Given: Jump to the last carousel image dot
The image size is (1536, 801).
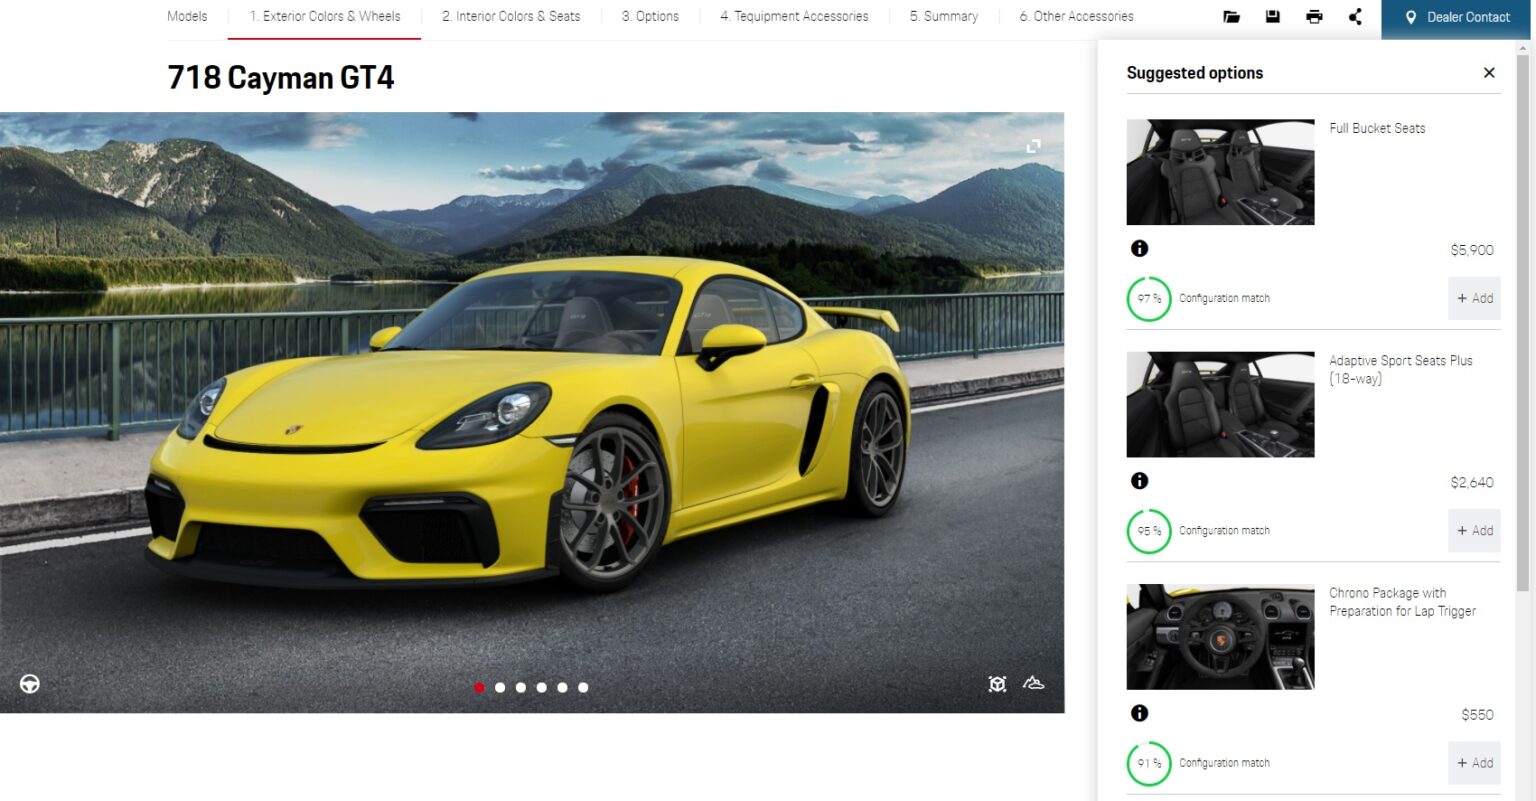Looking at the screenshot, I should pyautogui.click(x=583, y=687).
